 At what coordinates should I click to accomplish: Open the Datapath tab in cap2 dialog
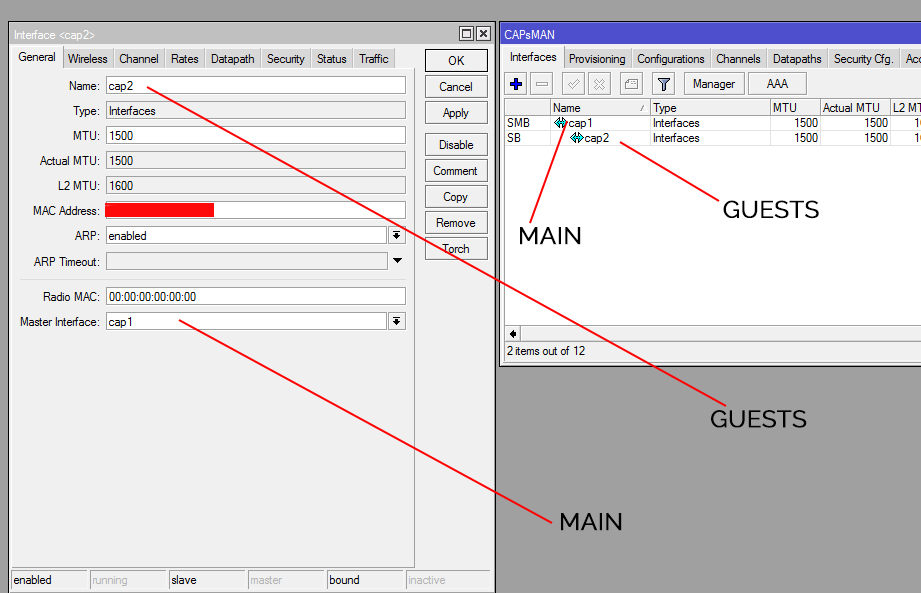[x=233, y=59]
